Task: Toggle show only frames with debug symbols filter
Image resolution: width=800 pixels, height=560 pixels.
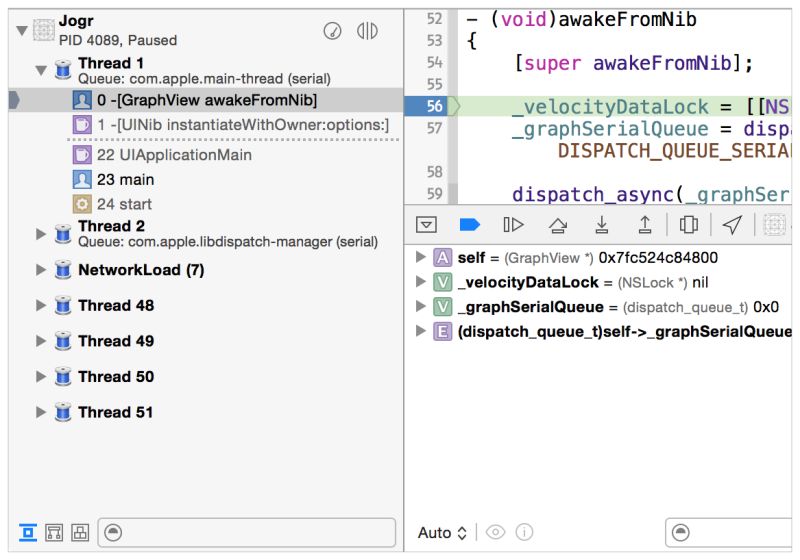Action: 54,532
